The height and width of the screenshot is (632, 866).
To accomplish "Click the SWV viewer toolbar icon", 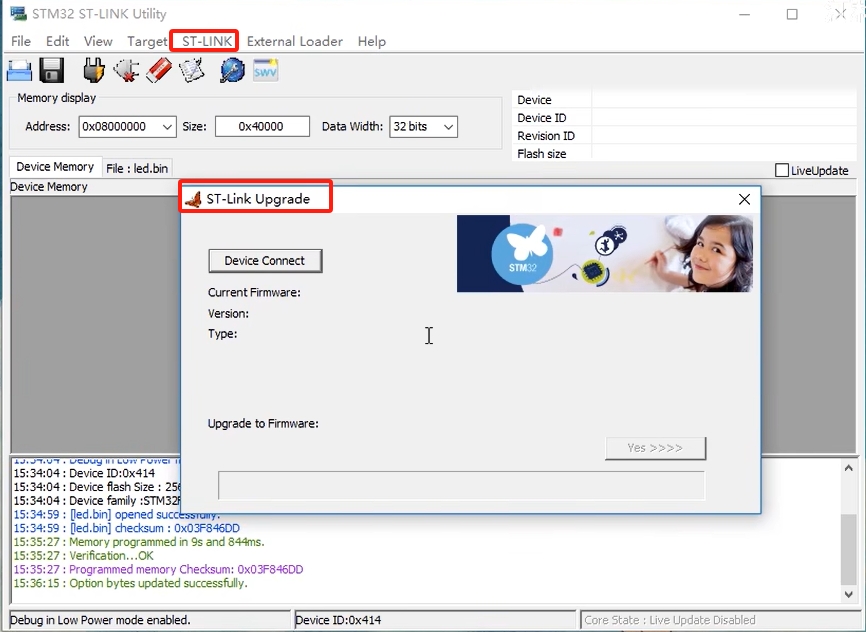I will [266, 70].
